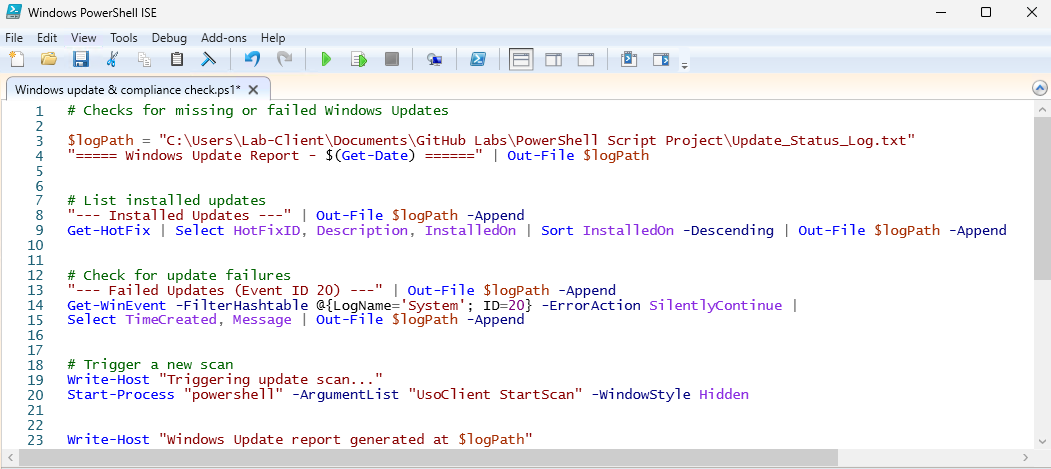Stop Operation with the square icon

(391, 59)
